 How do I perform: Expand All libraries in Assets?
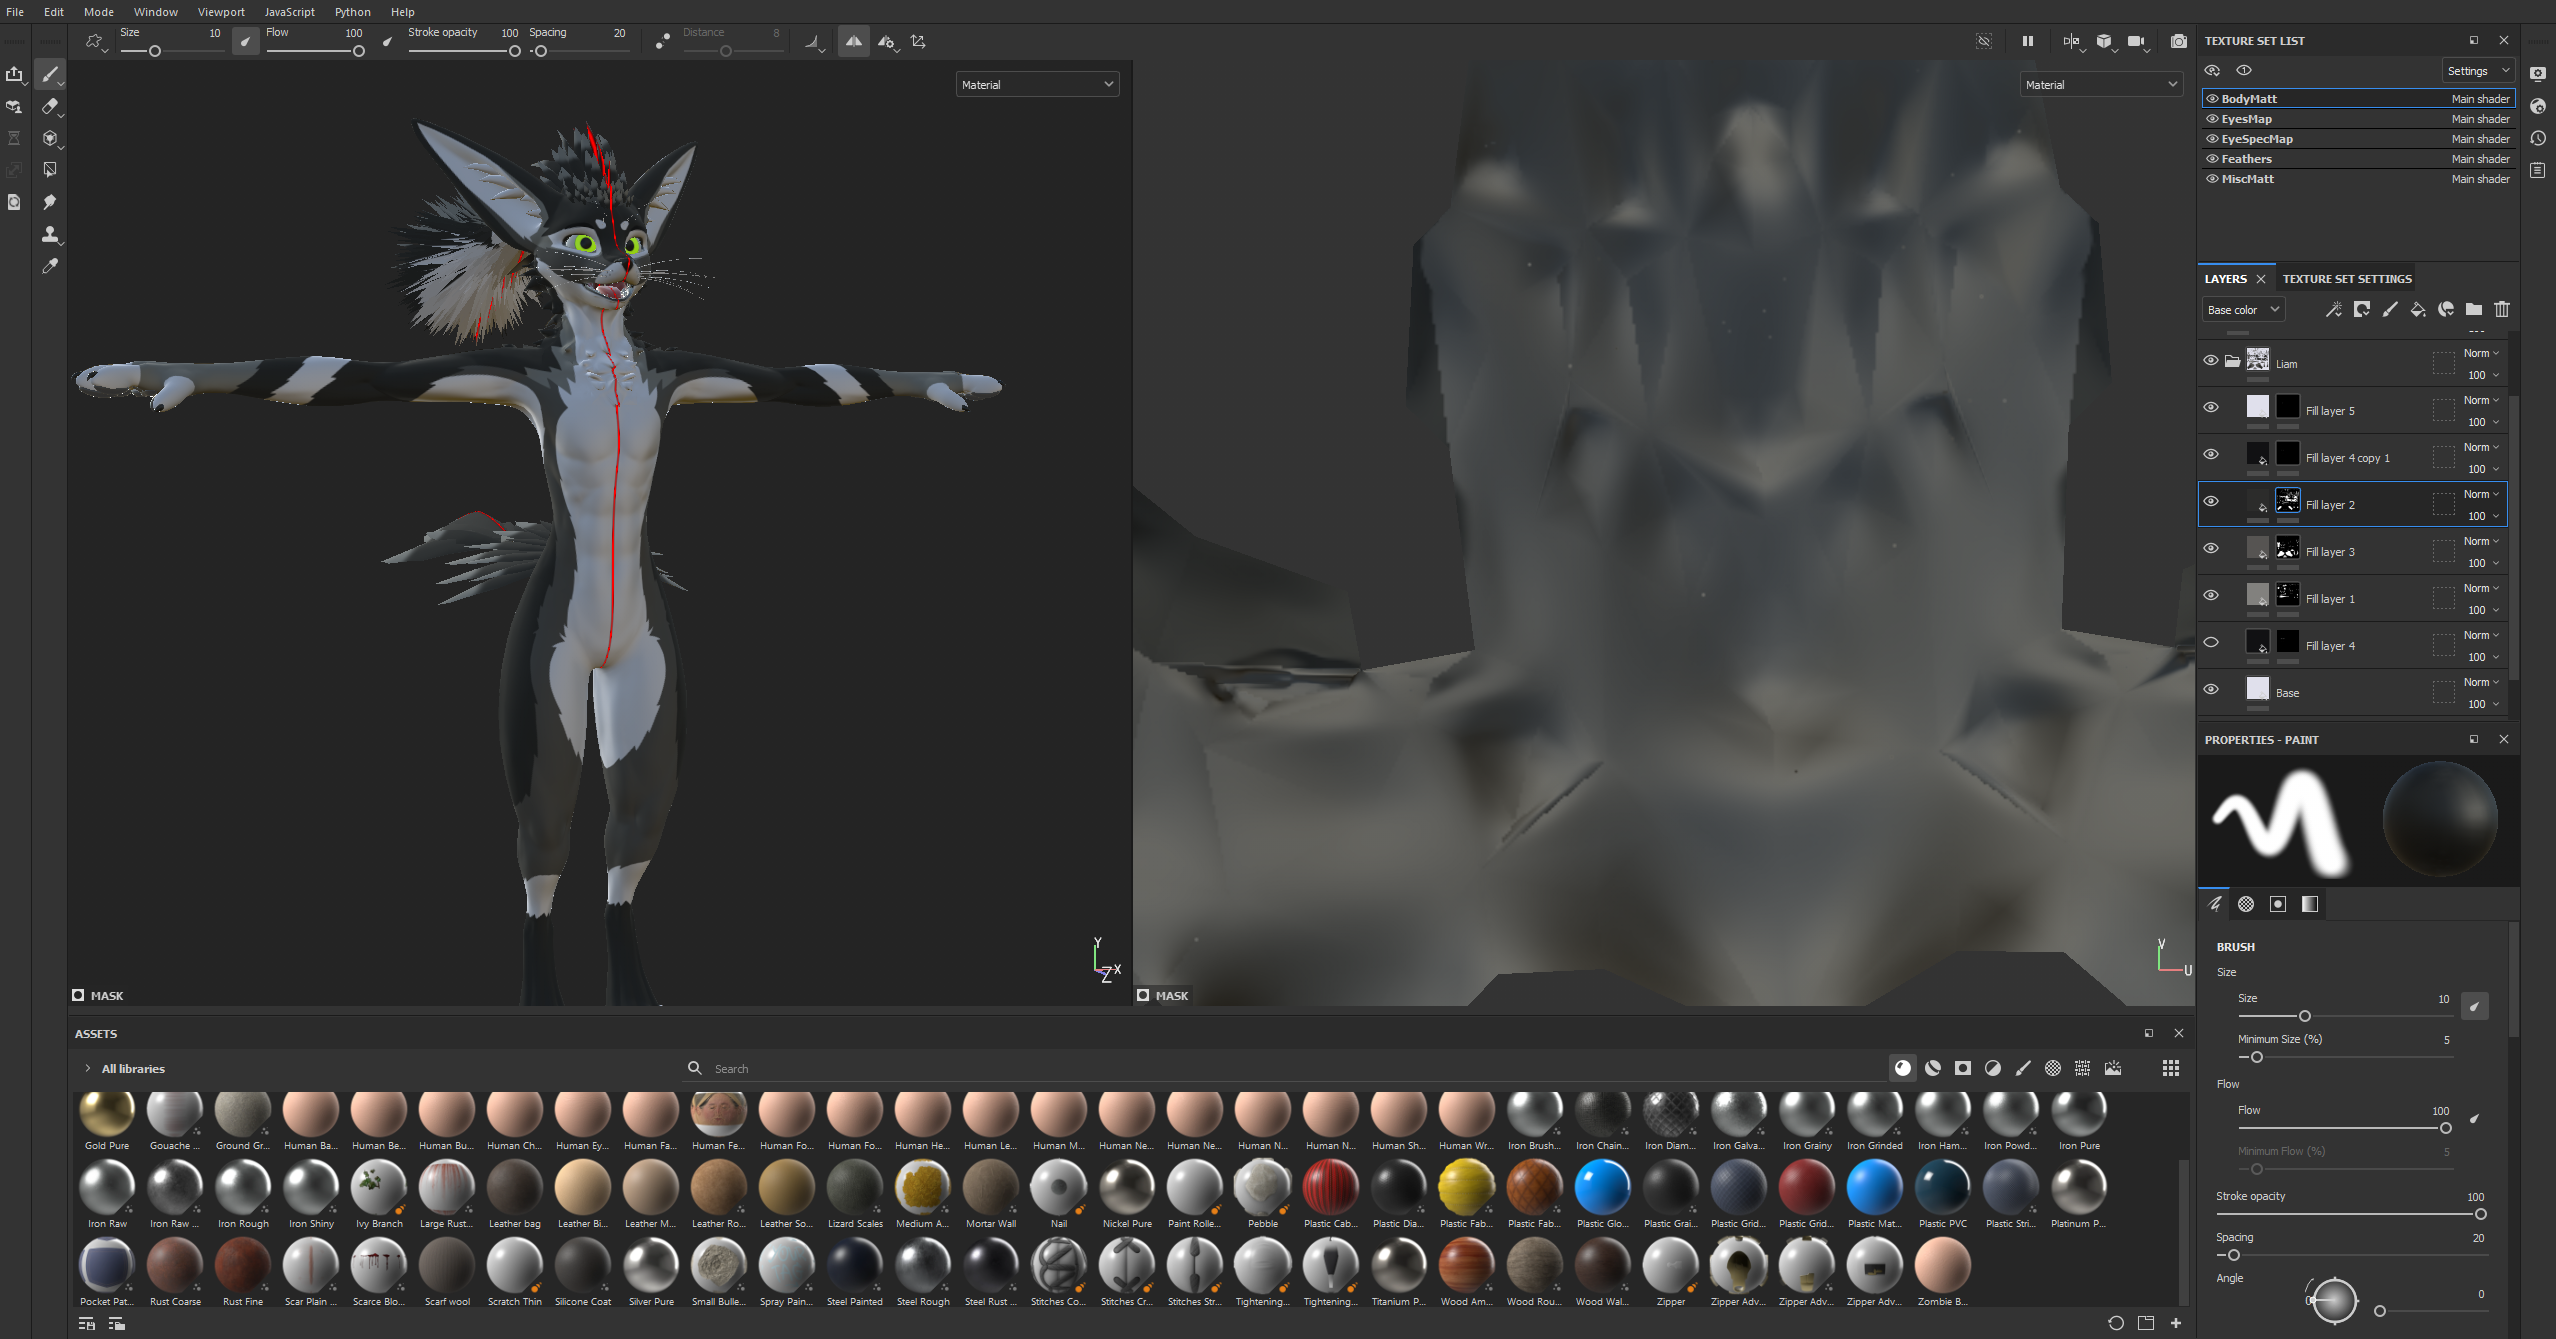point(88,1068)
